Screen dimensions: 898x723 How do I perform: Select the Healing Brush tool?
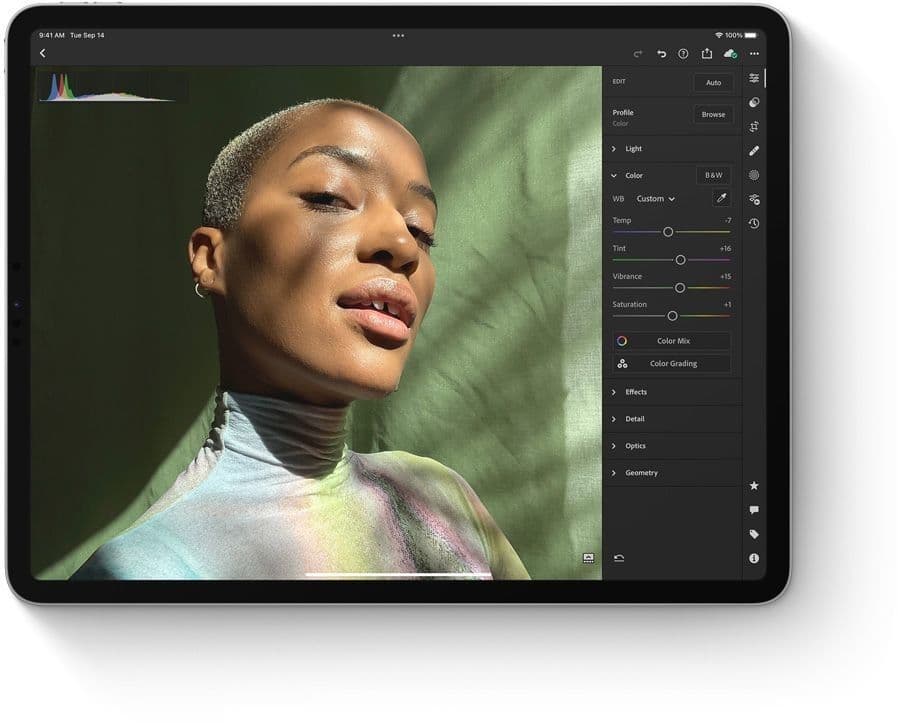pos(754,151)
